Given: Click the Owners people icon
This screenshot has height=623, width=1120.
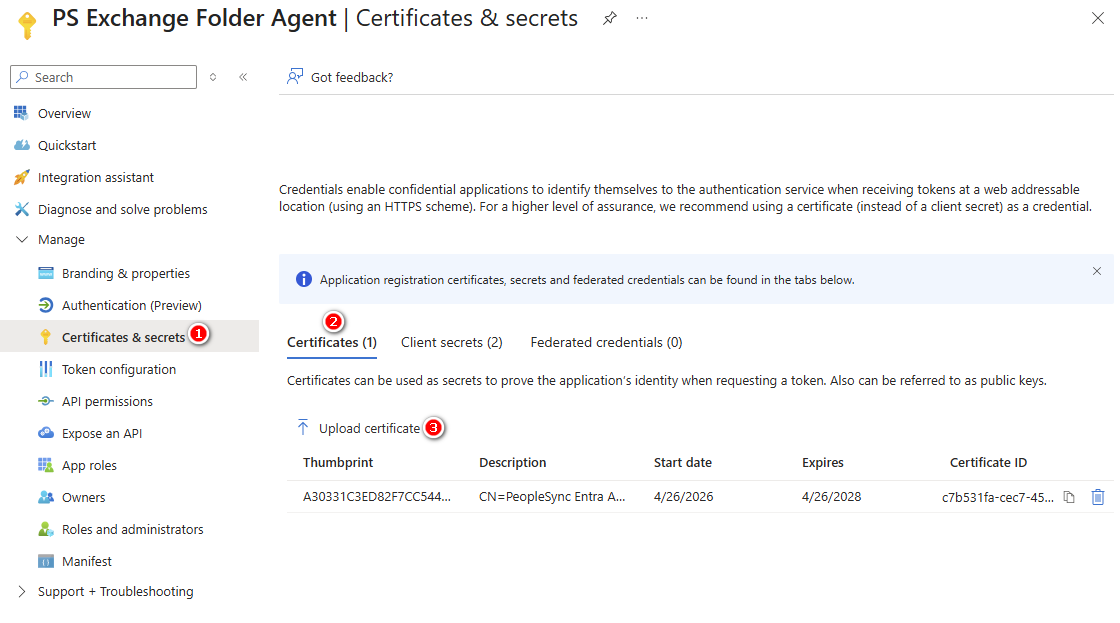Looking at the screenshot, I should (46, 497).
